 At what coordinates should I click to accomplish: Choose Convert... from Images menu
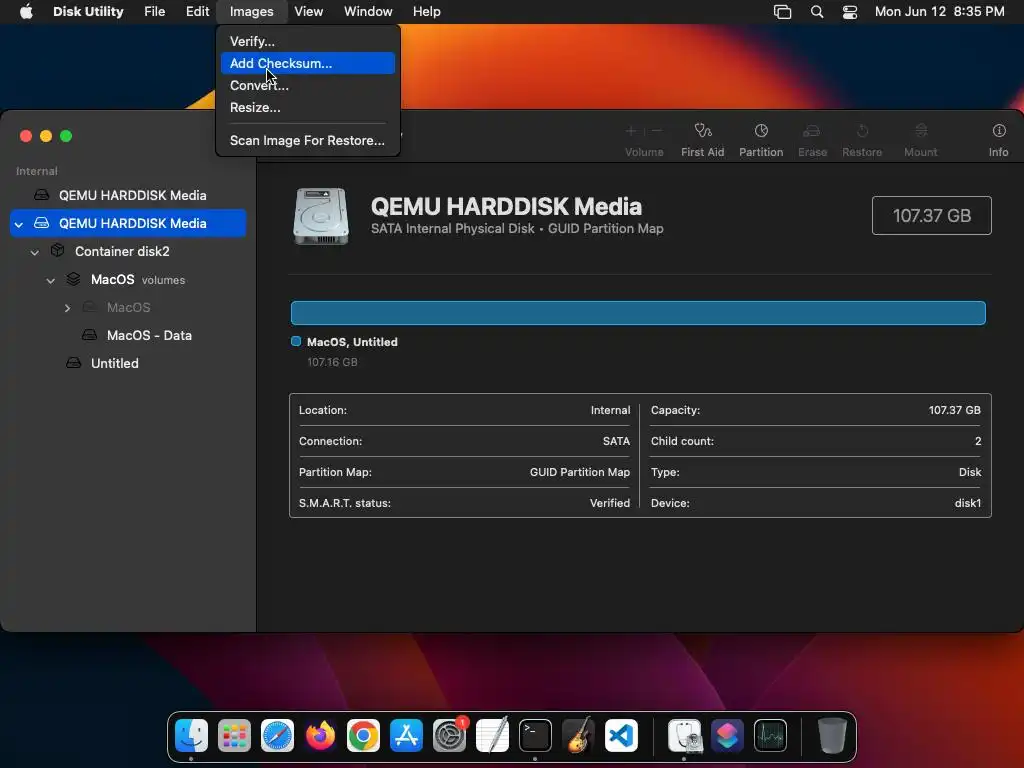pyautogui.click(x=308, y=86)
